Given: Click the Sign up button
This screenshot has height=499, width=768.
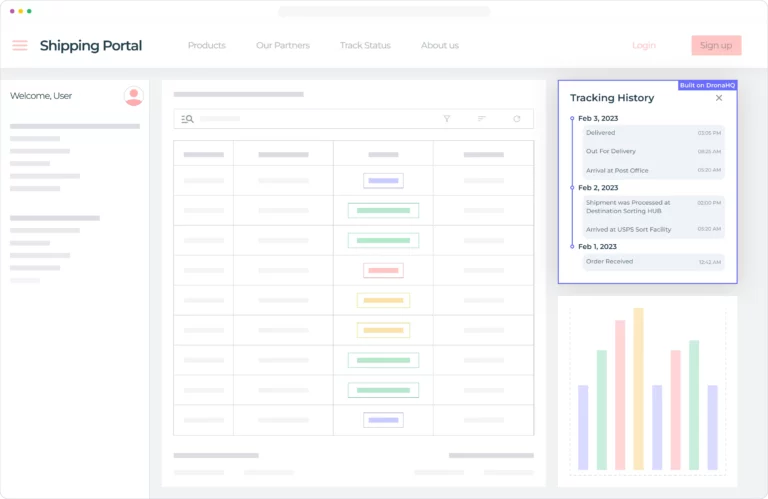Looking at the screenshot, I should pos(716,45).
